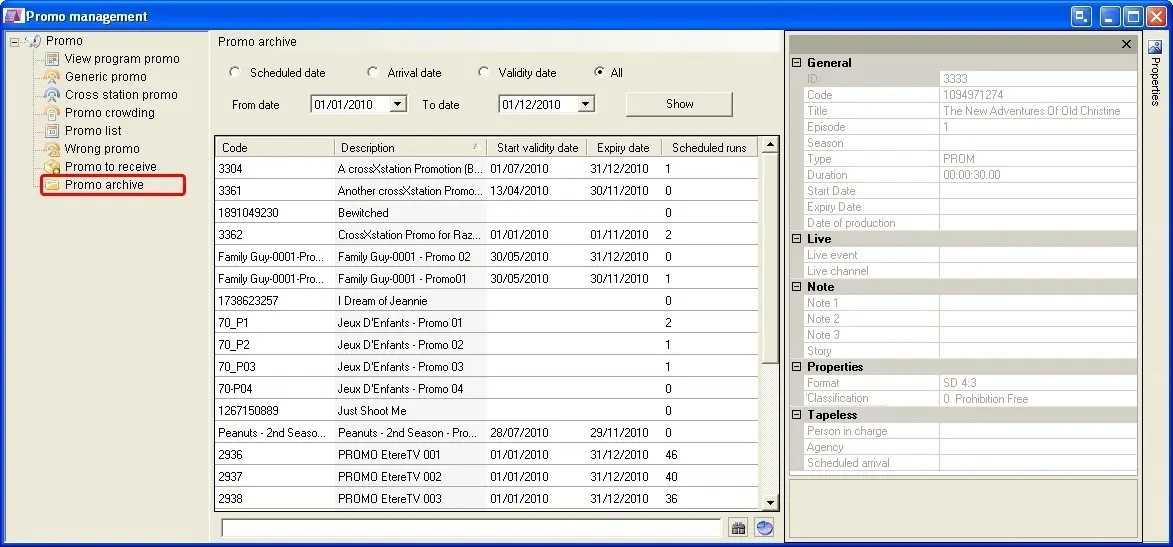Click the Cross station promo icon

click(x=52, y=95)
